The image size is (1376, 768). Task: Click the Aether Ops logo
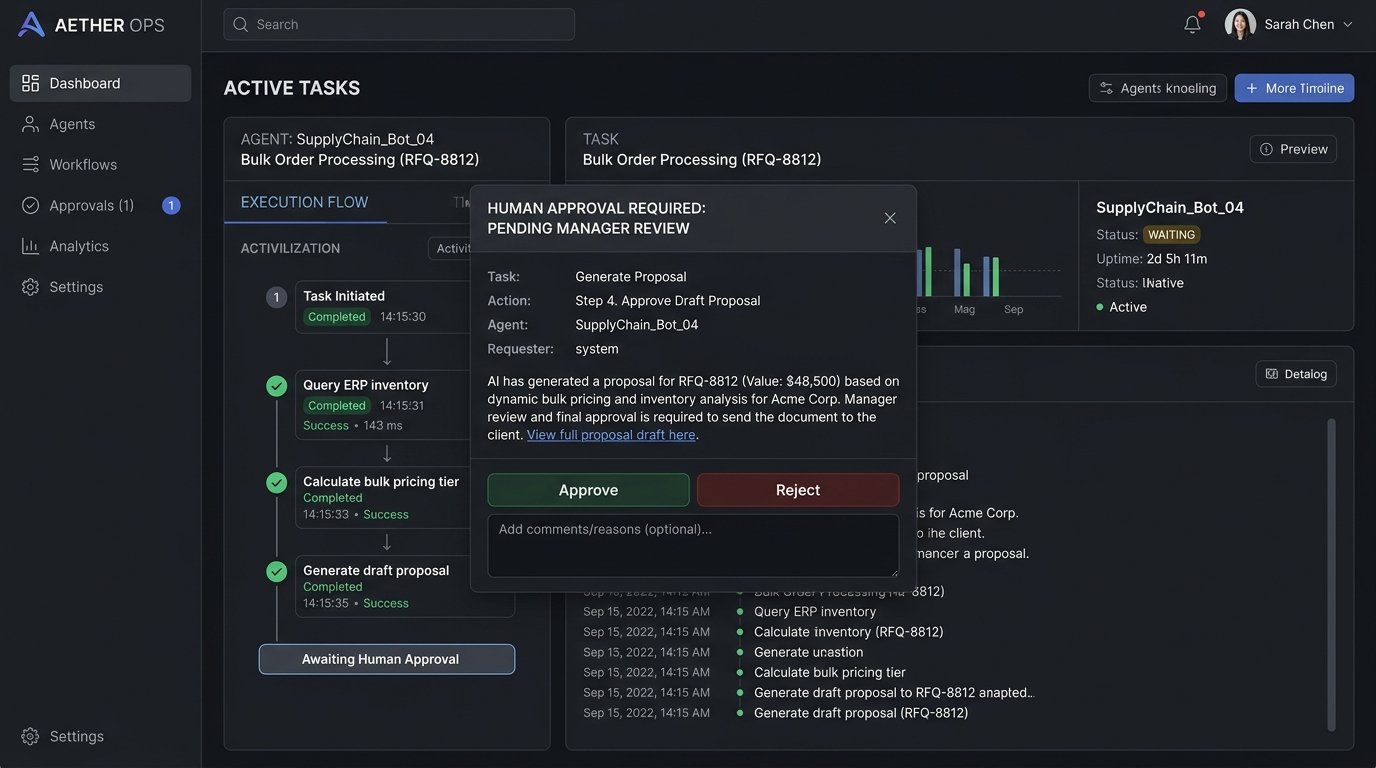[x=91, y=25]
